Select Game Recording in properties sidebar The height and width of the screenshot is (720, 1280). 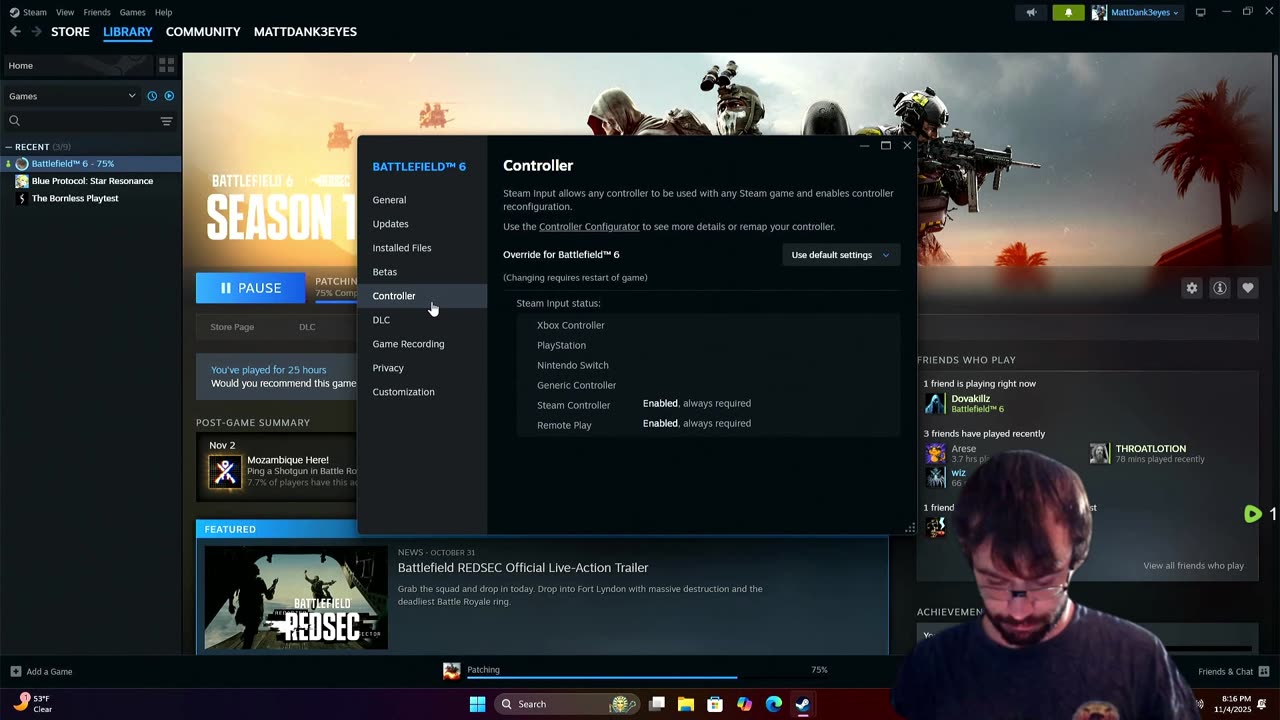point(422,344)
